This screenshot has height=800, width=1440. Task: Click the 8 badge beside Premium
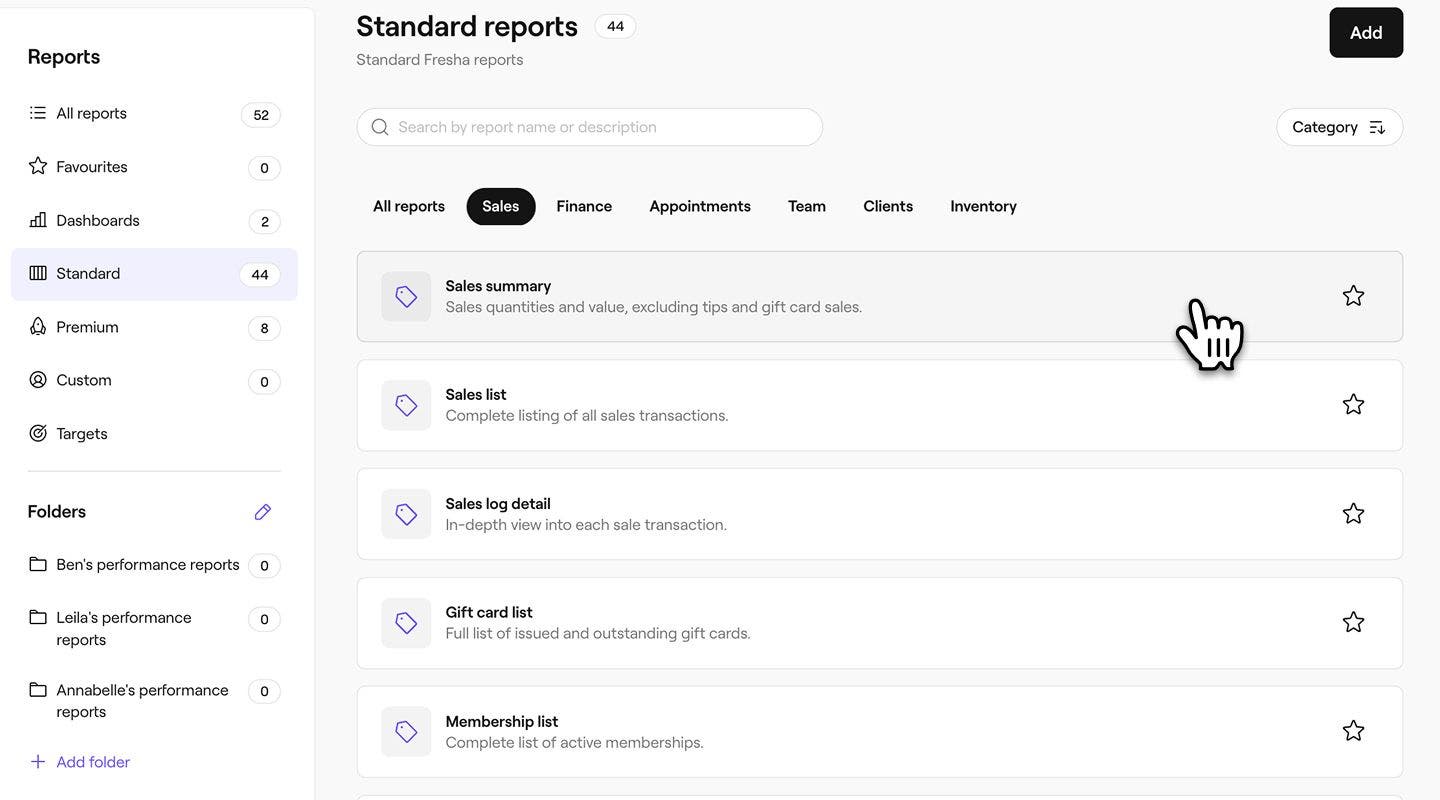264,328
